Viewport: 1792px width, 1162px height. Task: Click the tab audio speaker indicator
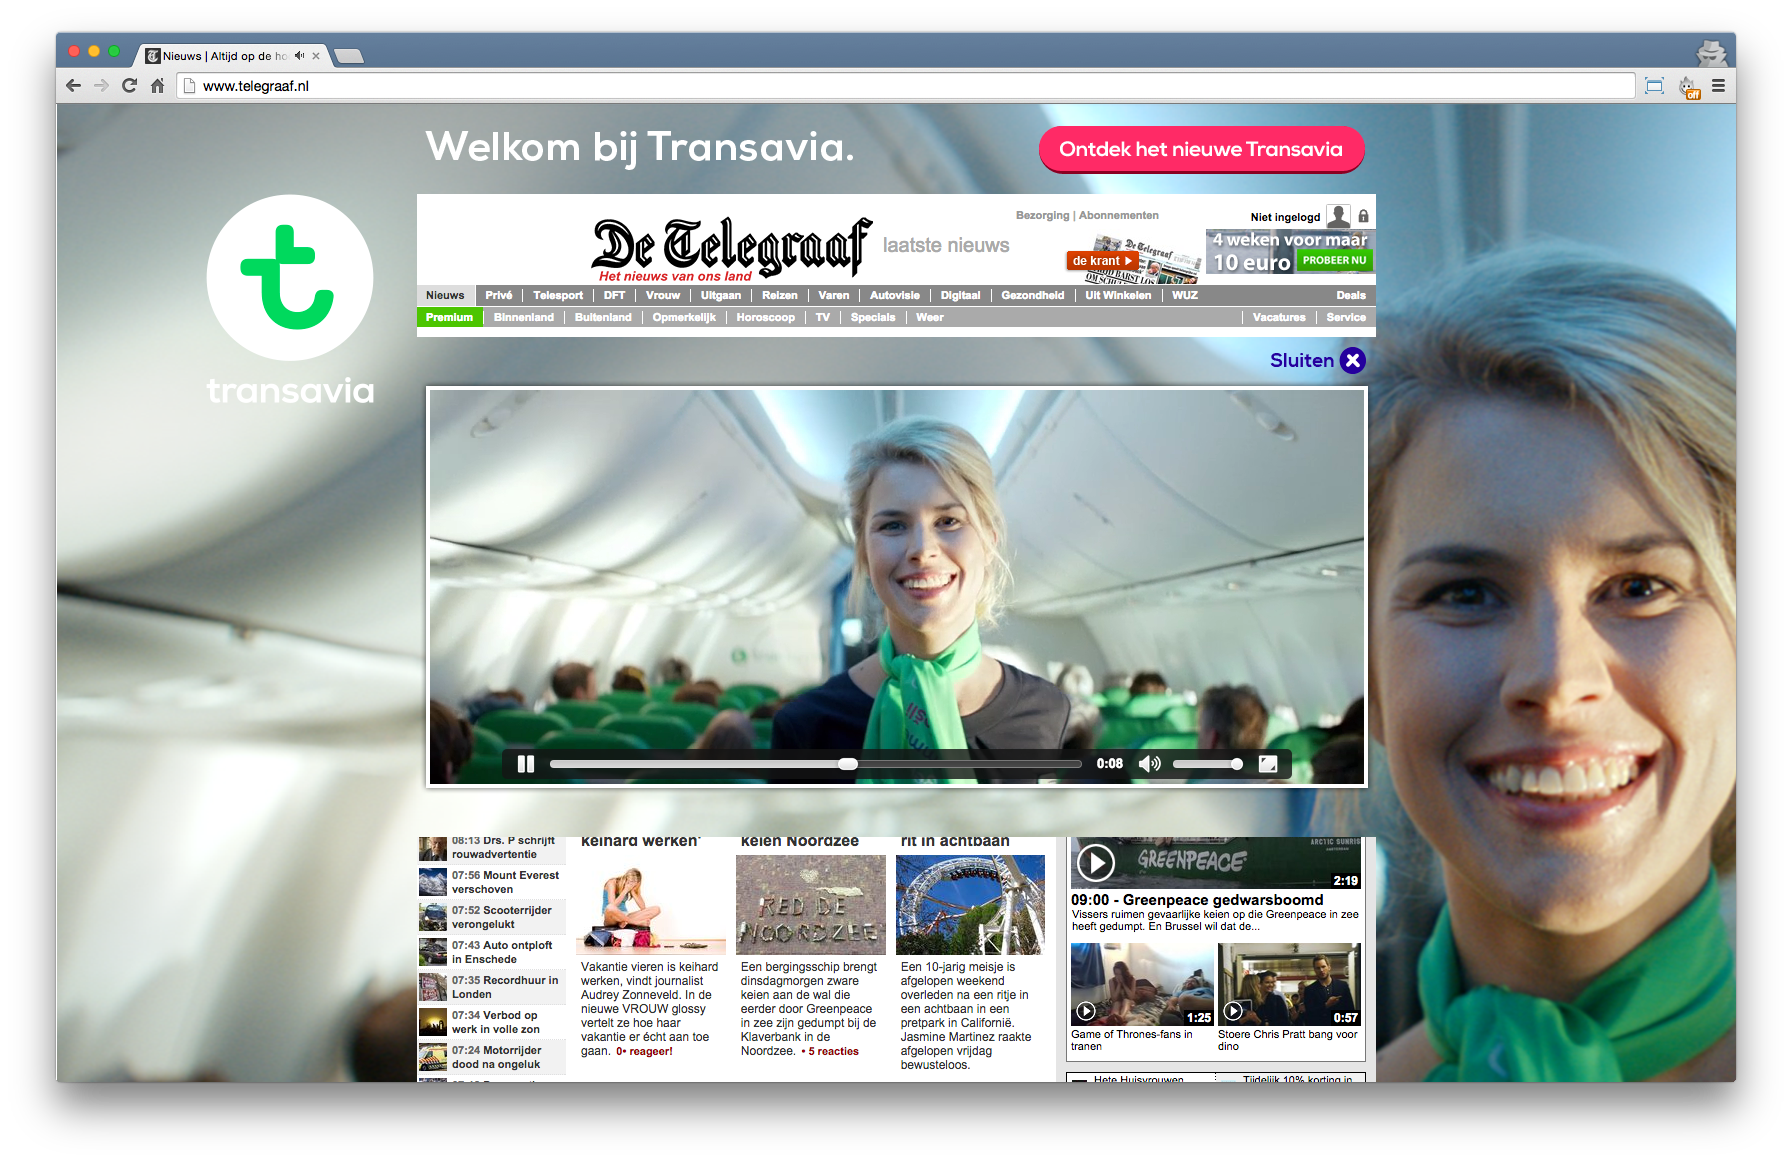(x=299, y=56)
